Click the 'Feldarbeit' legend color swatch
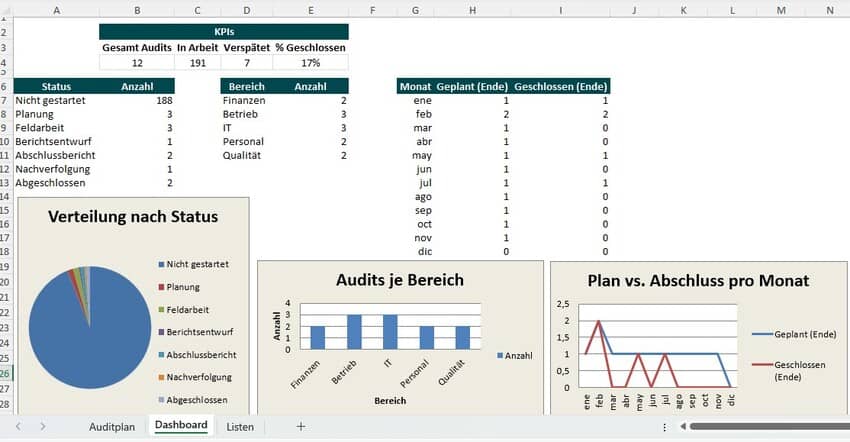This screenshot has height=442, width=850. (x=161, y=310)
